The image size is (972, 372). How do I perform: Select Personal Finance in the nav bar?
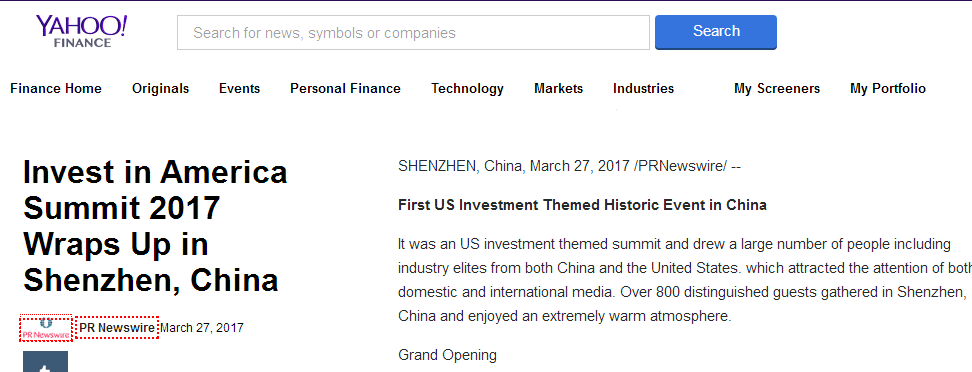(x=345, y=89)
